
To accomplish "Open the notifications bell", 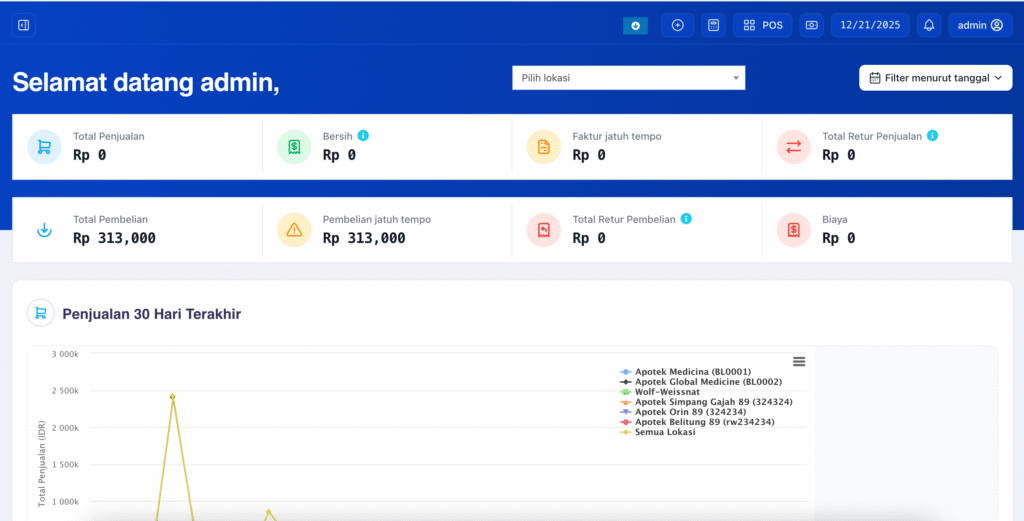I will click(x=929, y=25).
